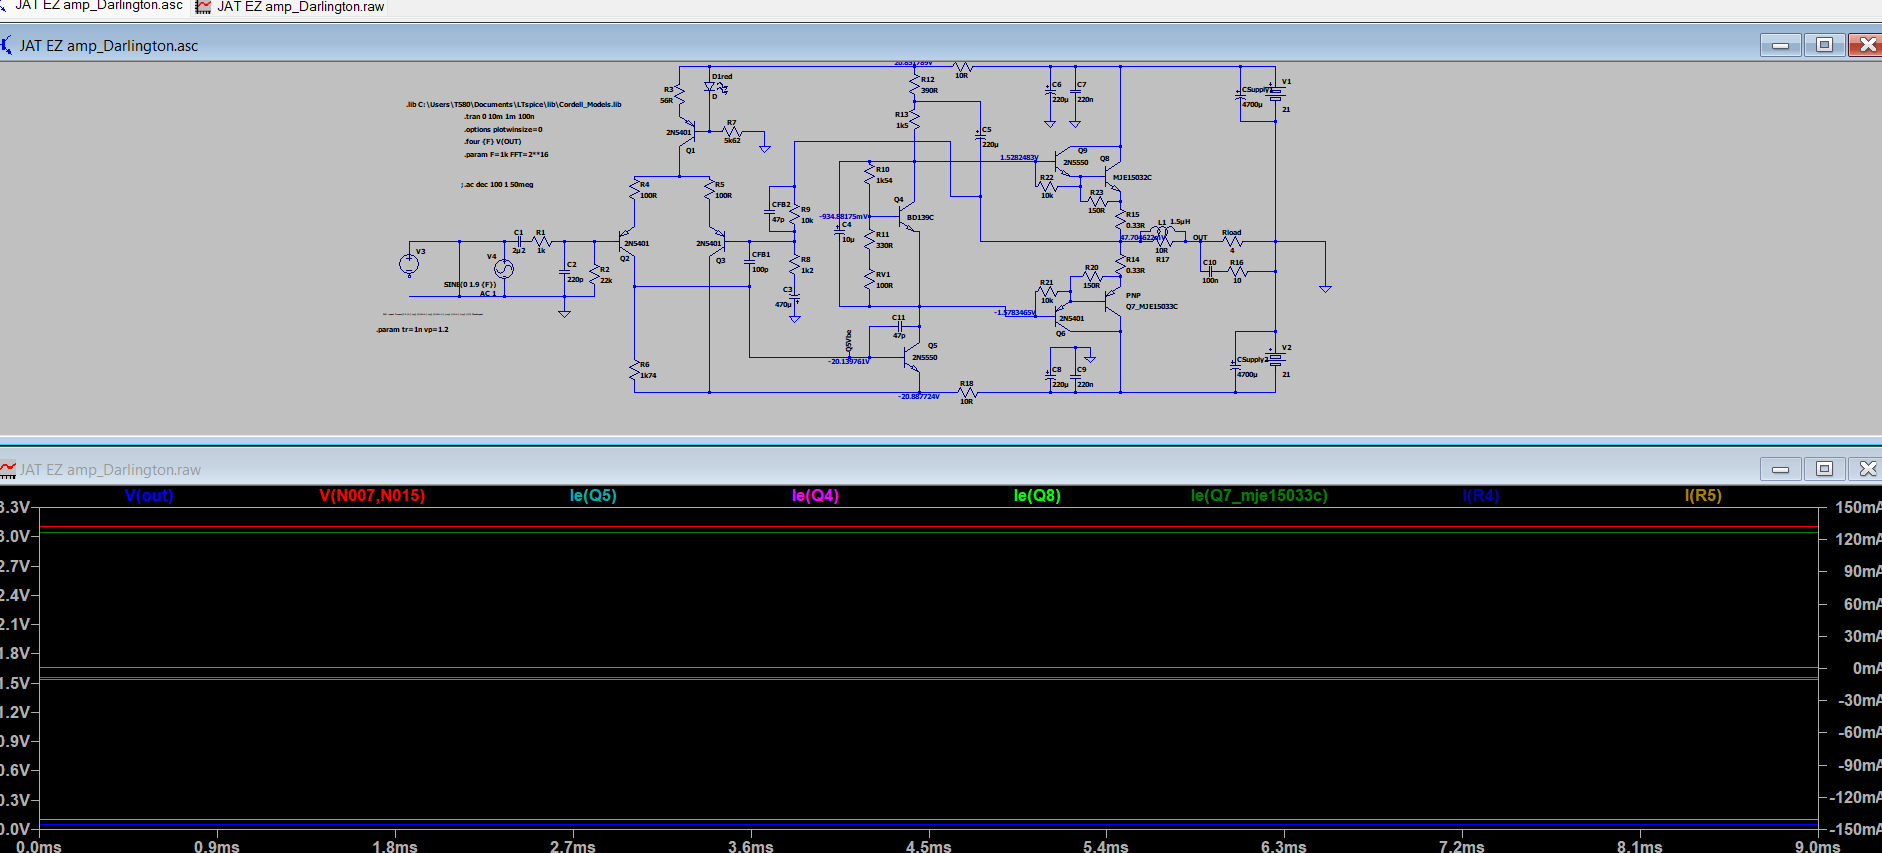Screen dimensions: 1882x853
Task: Select the I(R4) trace label
Action: pyautogui.click(x=1481, y=495)
